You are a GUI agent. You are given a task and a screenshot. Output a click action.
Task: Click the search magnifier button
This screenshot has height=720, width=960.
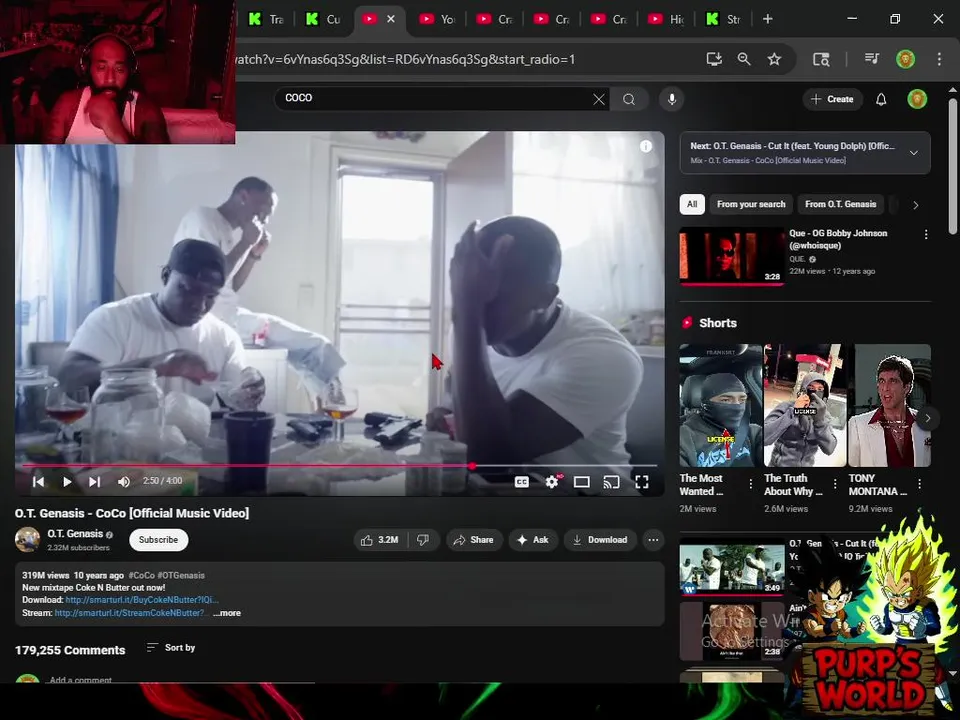629,99
